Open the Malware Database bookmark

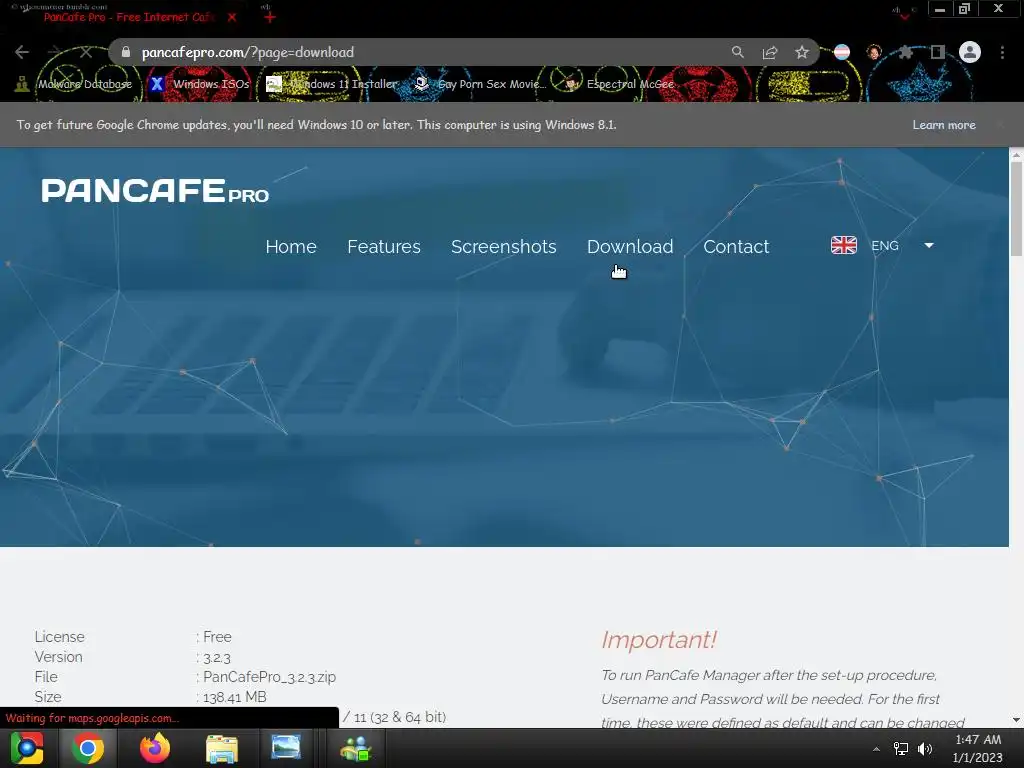pyautogui.click(x=74, y=84)
